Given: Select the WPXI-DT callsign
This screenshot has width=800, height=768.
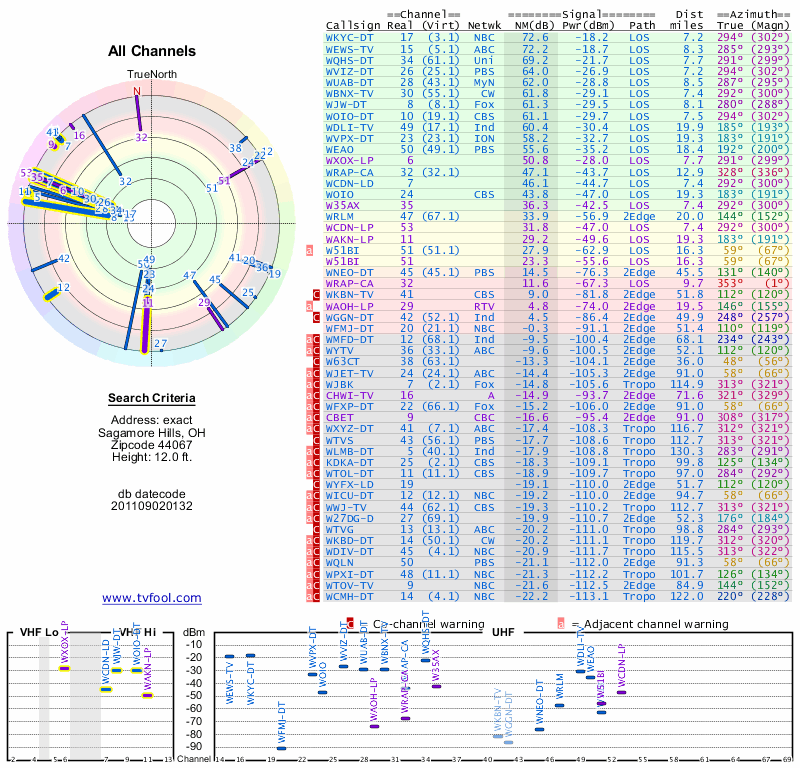Looking at the screenshot, I should (349, 575).
